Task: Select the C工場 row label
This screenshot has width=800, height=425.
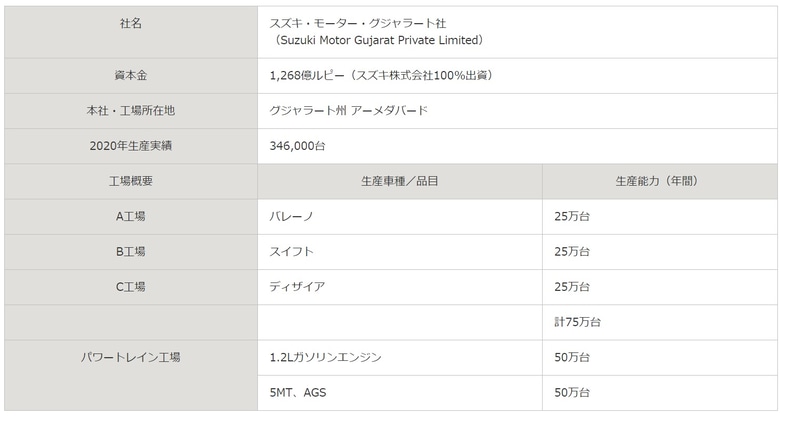Action: (130, 287)
